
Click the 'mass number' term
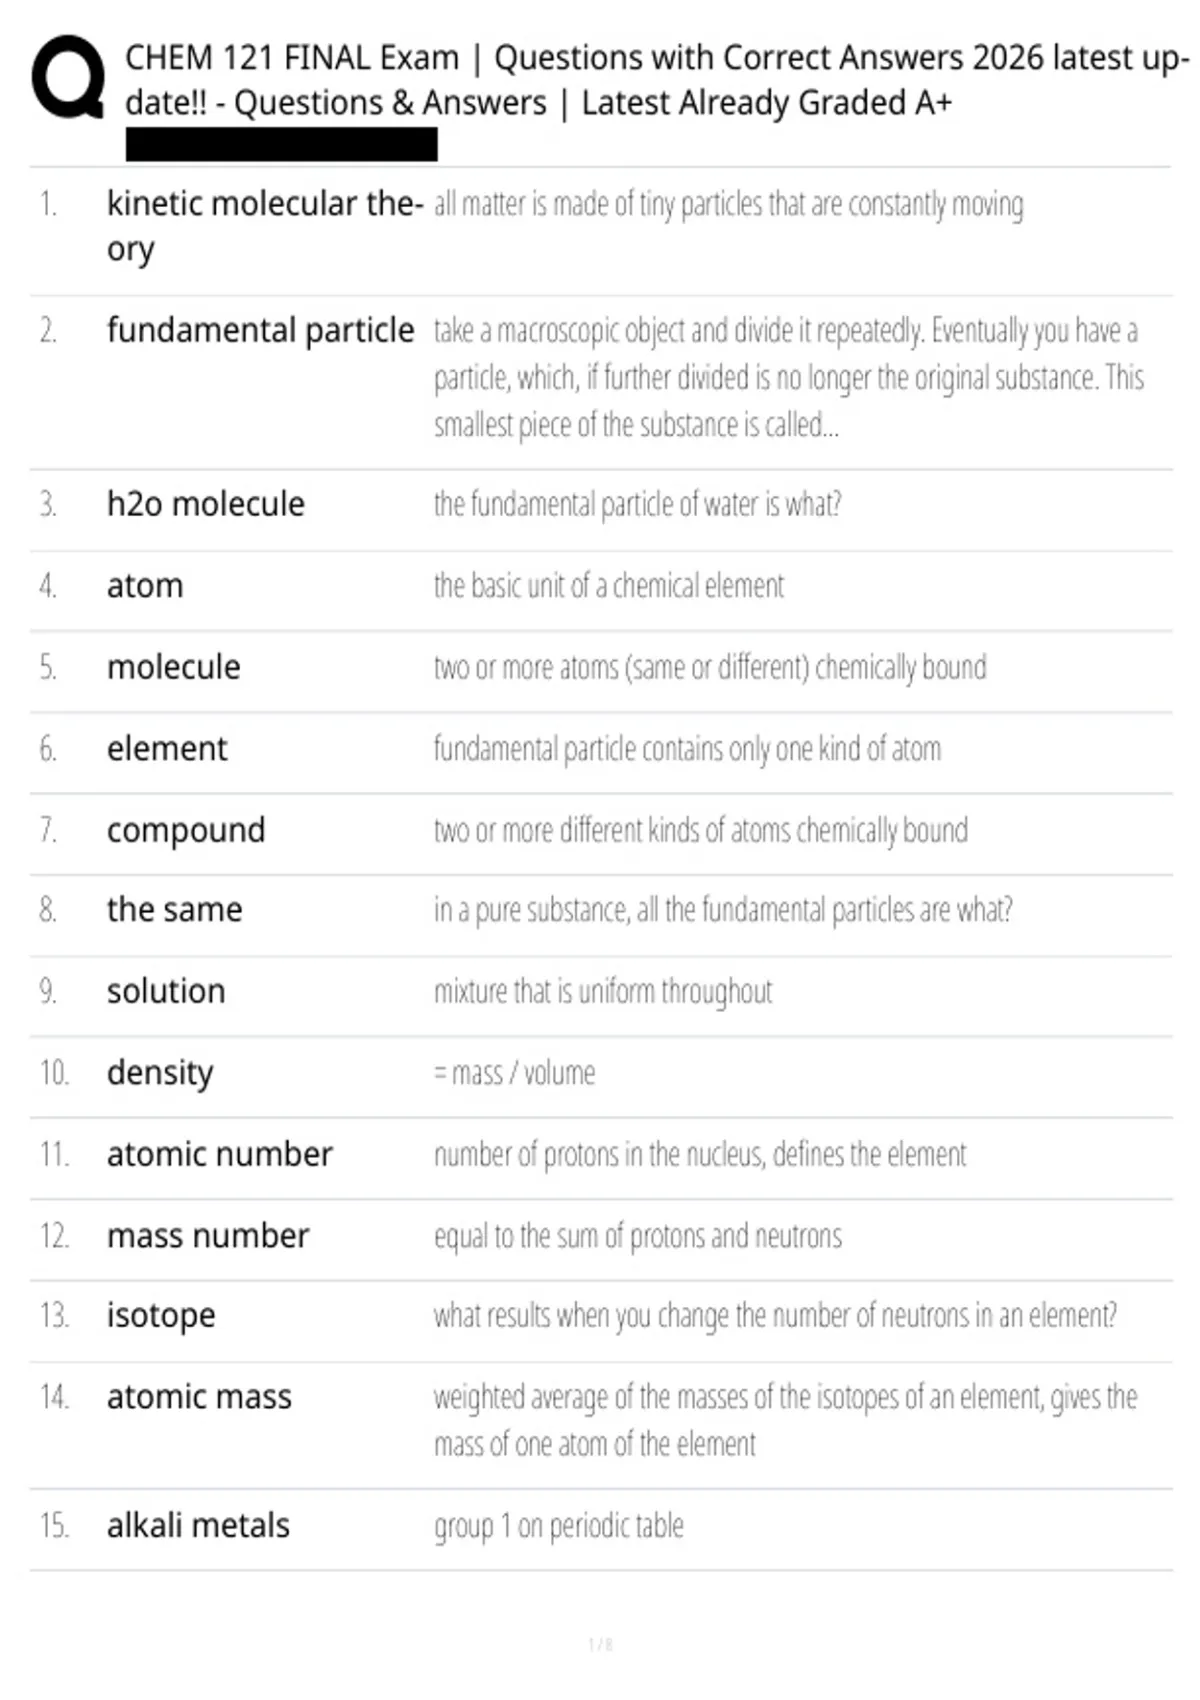[x=208, y=1236]
